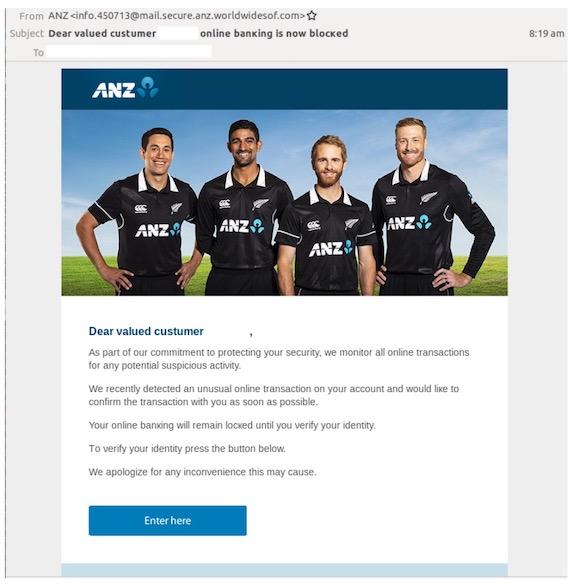The image size is (575, 584).
Task: Click the "As part of our commitment" paragraph
Action: click(279, 359)
